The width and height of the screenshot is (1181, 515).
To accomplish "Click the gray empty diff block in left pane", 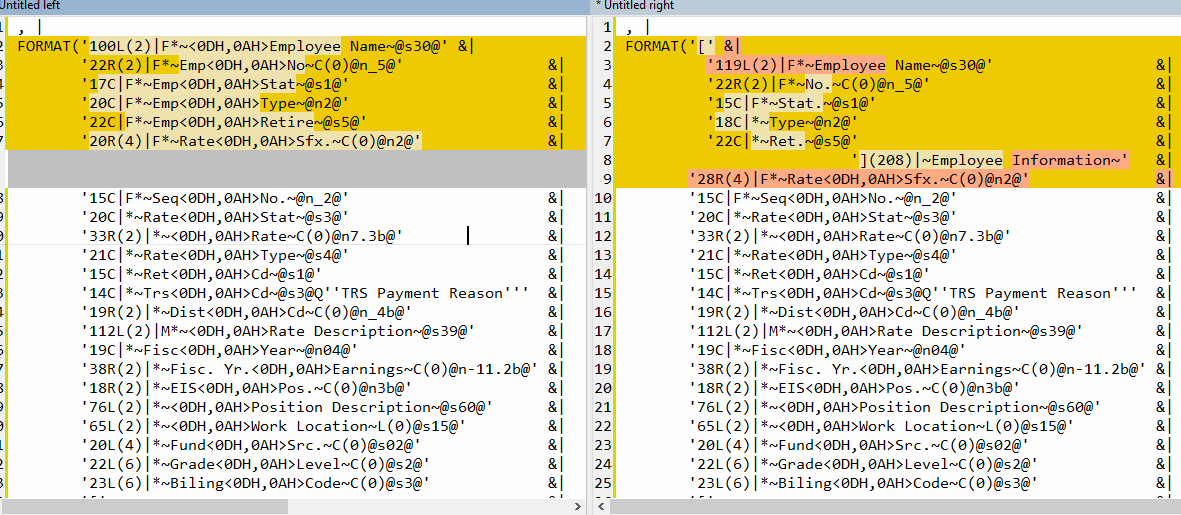I will [290, 169].
